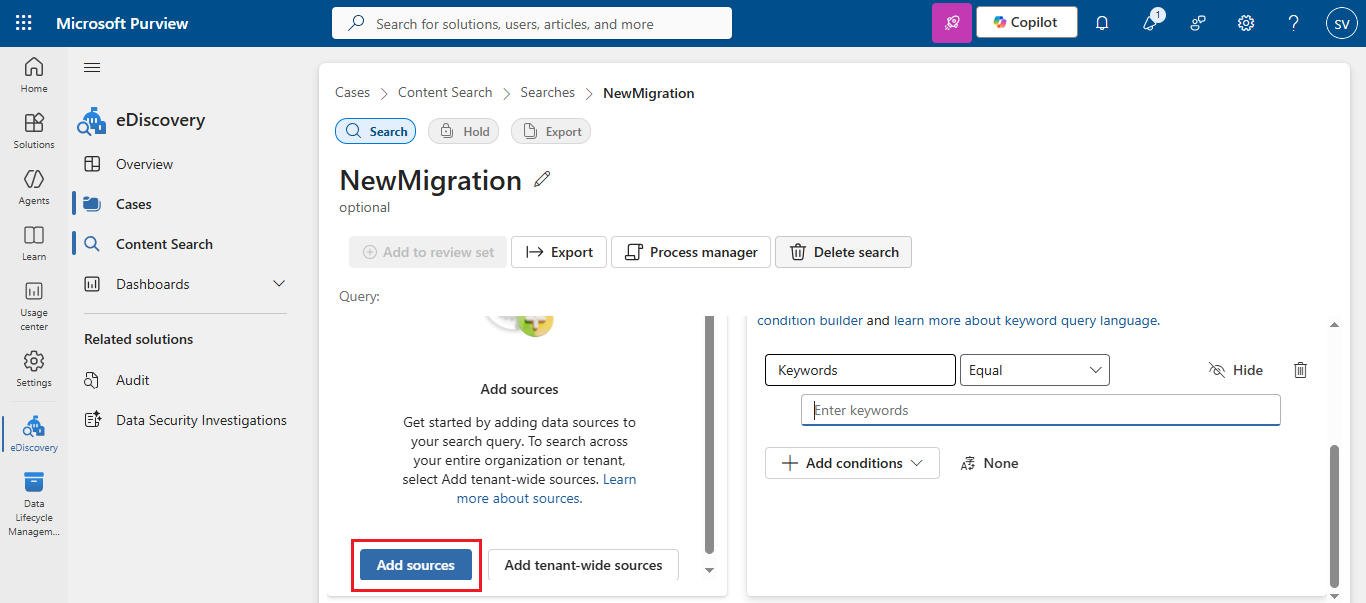Viewport: 1366px width, 603px height.
Task: Click the Export toolbar button
Action: (x=559, y=252)
